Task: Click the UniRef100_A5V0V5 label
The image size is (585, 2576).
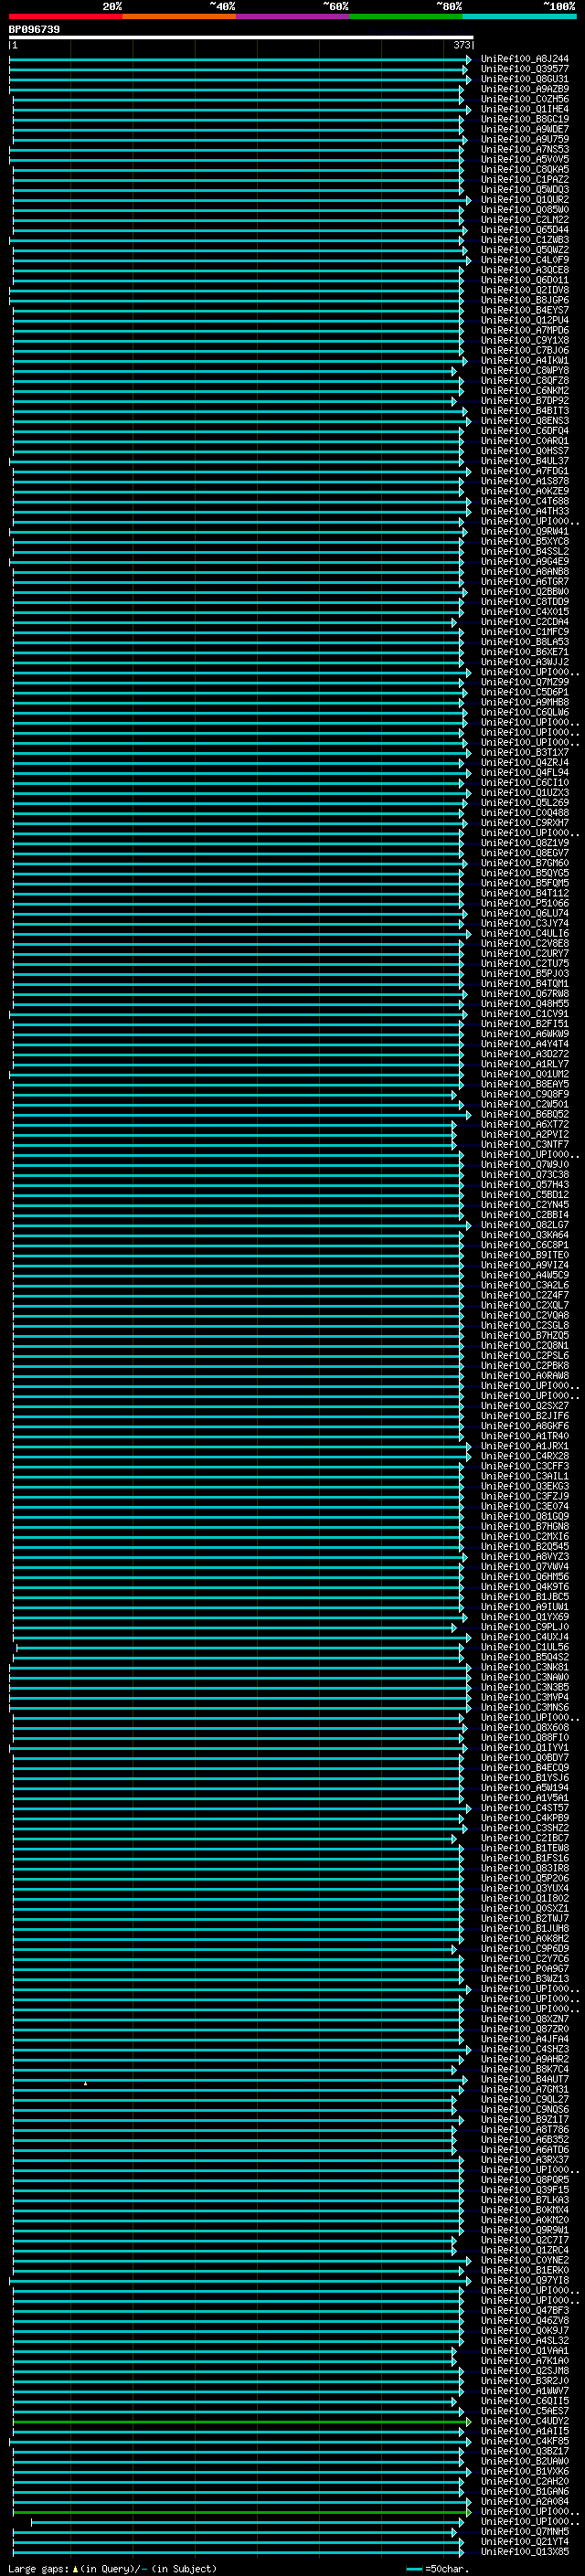Action: point(525,159)
